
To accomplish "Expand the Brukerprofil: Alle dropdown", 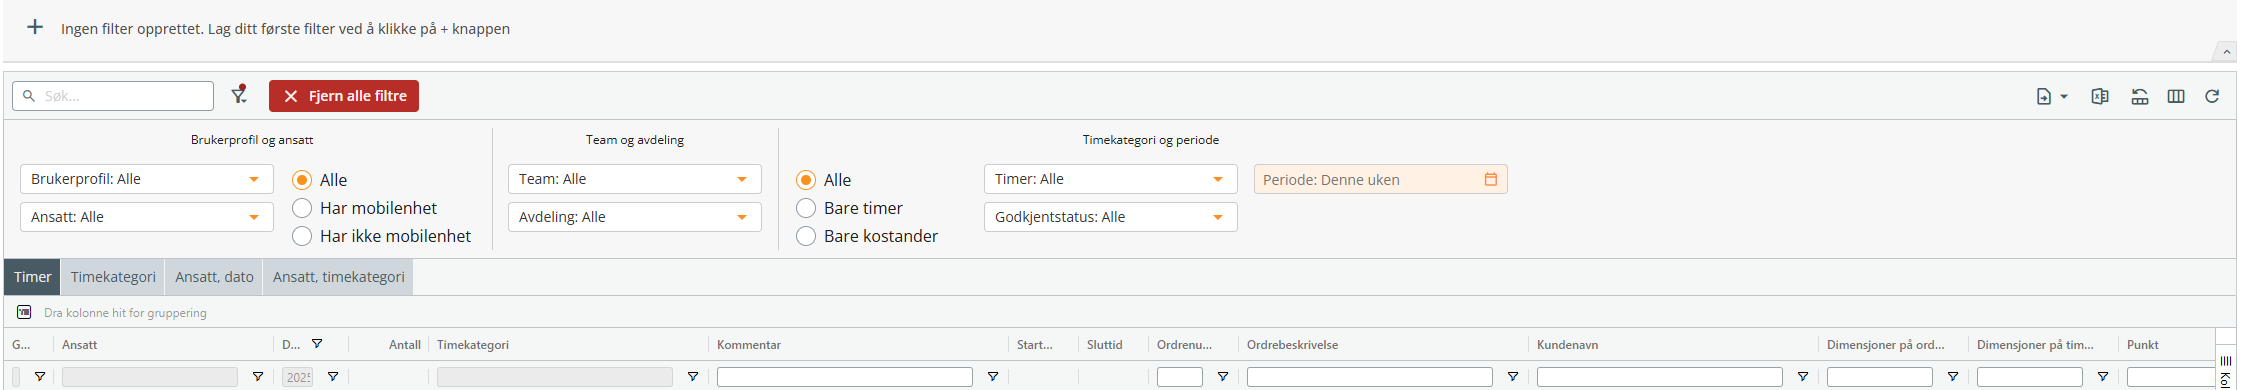I will coord(147,179).
